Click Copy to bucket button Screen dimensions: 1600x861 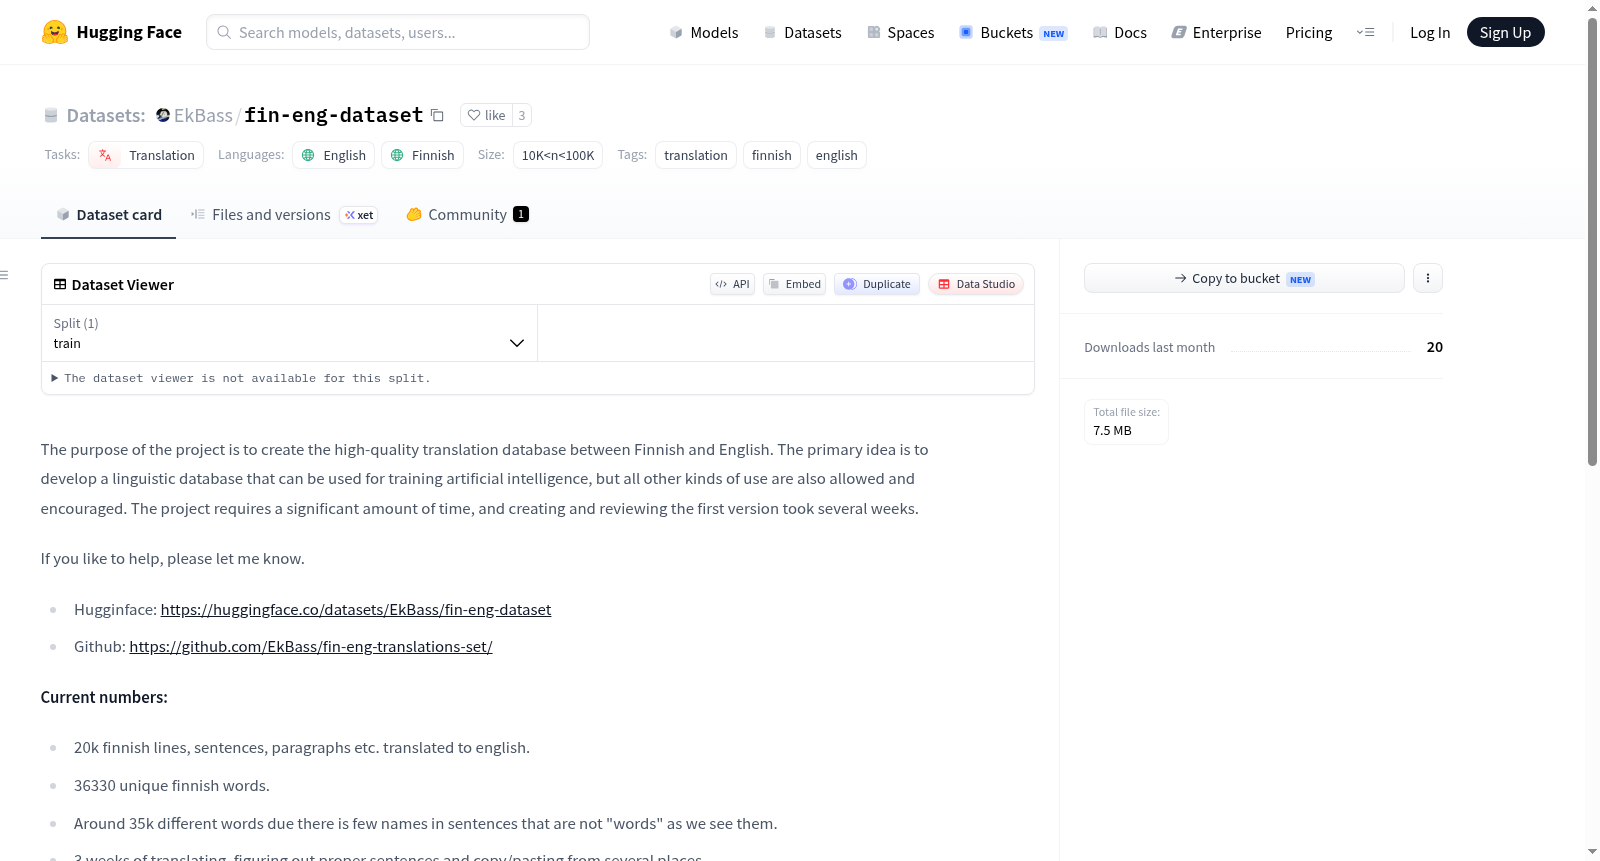pyautogui.click(x=1244, y=278)
